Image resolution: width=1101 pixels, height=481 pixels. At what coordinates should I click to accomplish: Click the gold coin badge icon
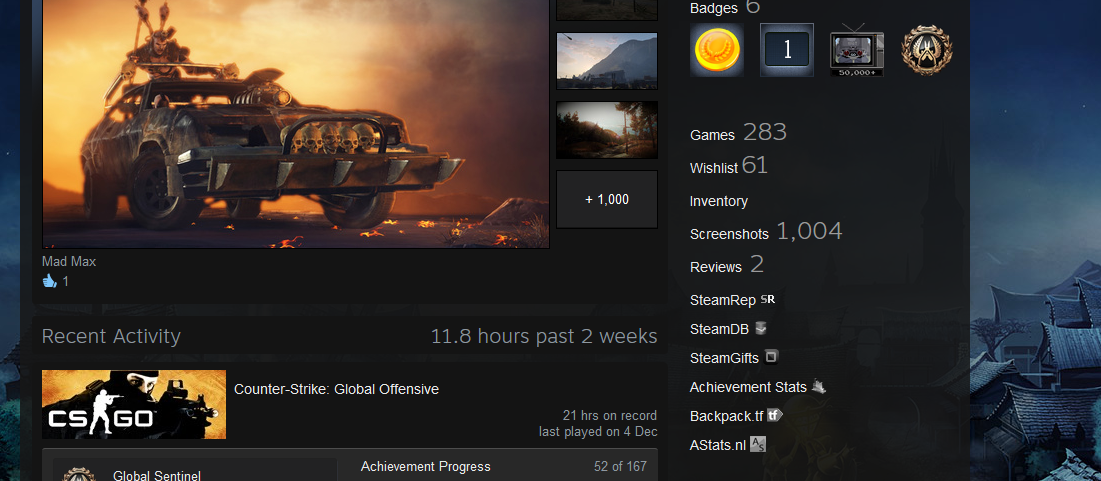(717, 50)
